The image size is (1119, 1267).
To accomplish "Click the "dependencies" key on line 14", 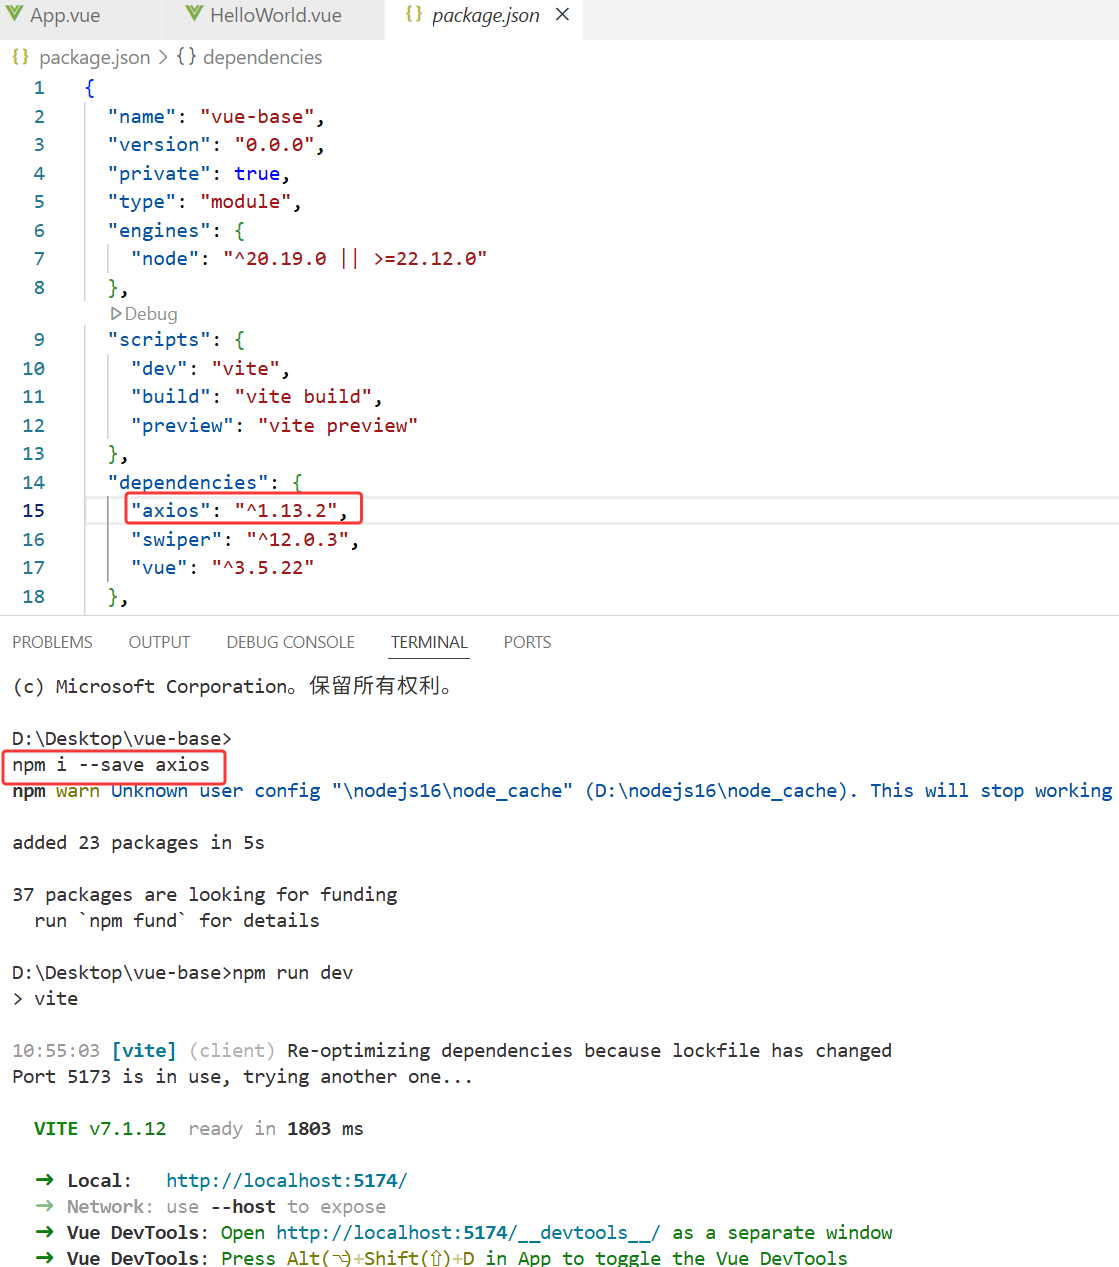I will [188, 483].
